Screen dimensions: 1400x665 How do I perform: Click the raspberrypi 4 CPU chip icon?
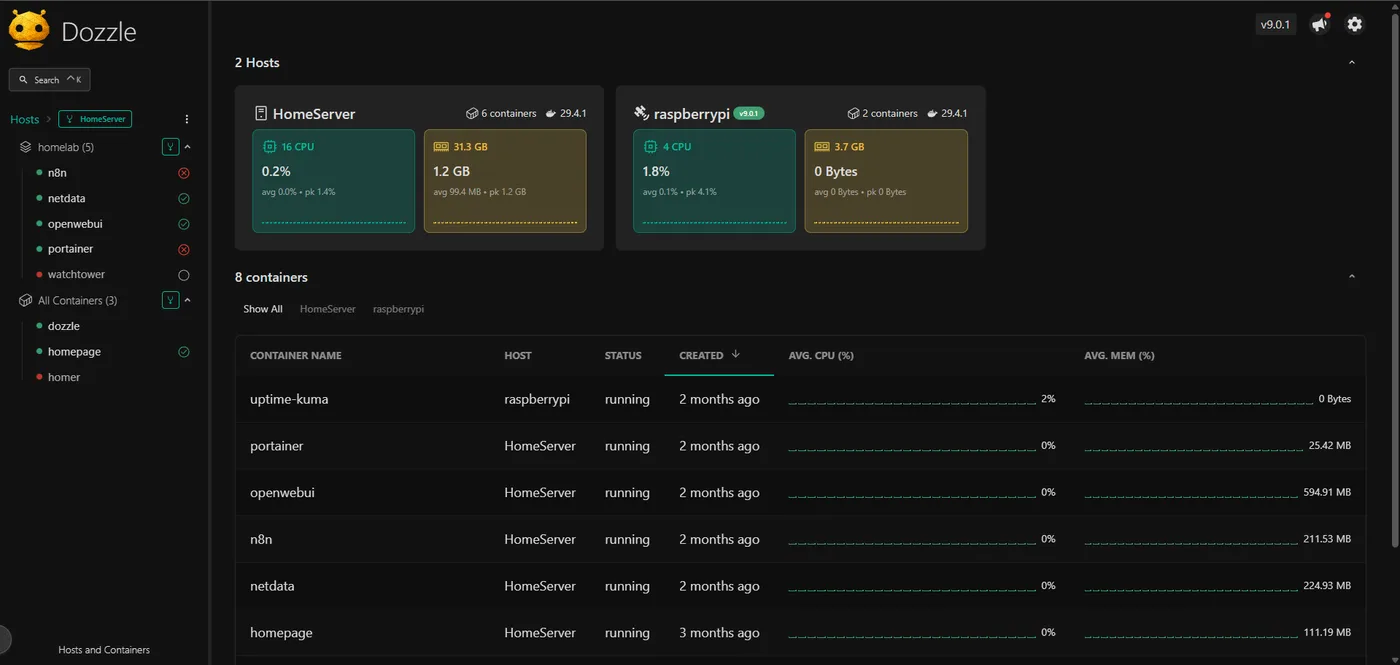650,146
